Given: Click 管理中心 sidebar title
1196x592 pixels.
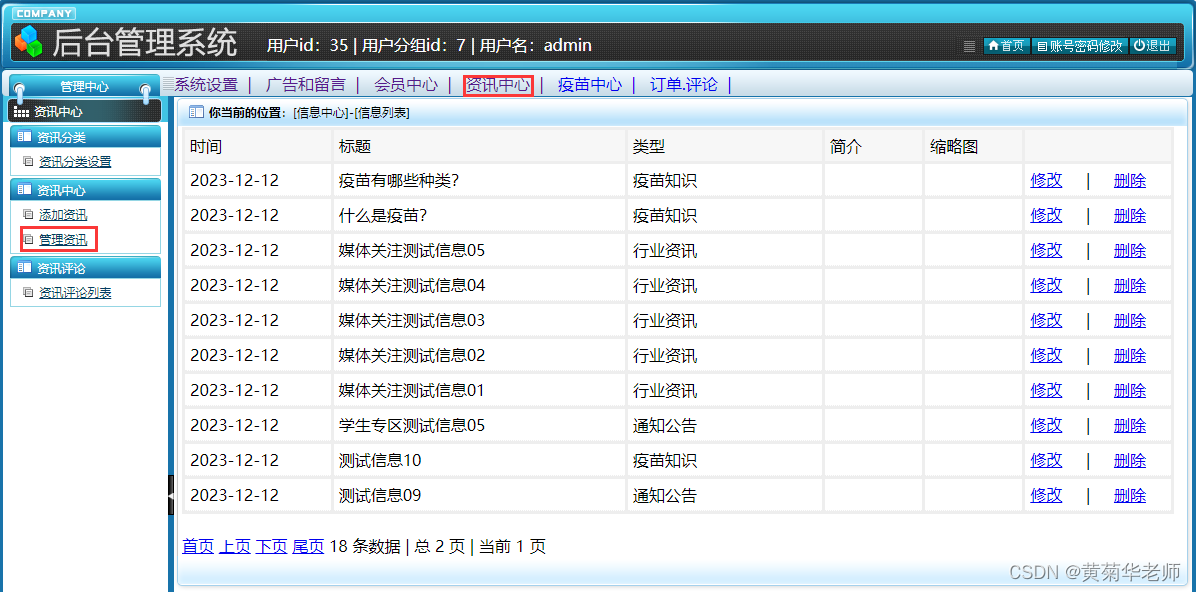Looking at the screenshot, I should point(84,87).
